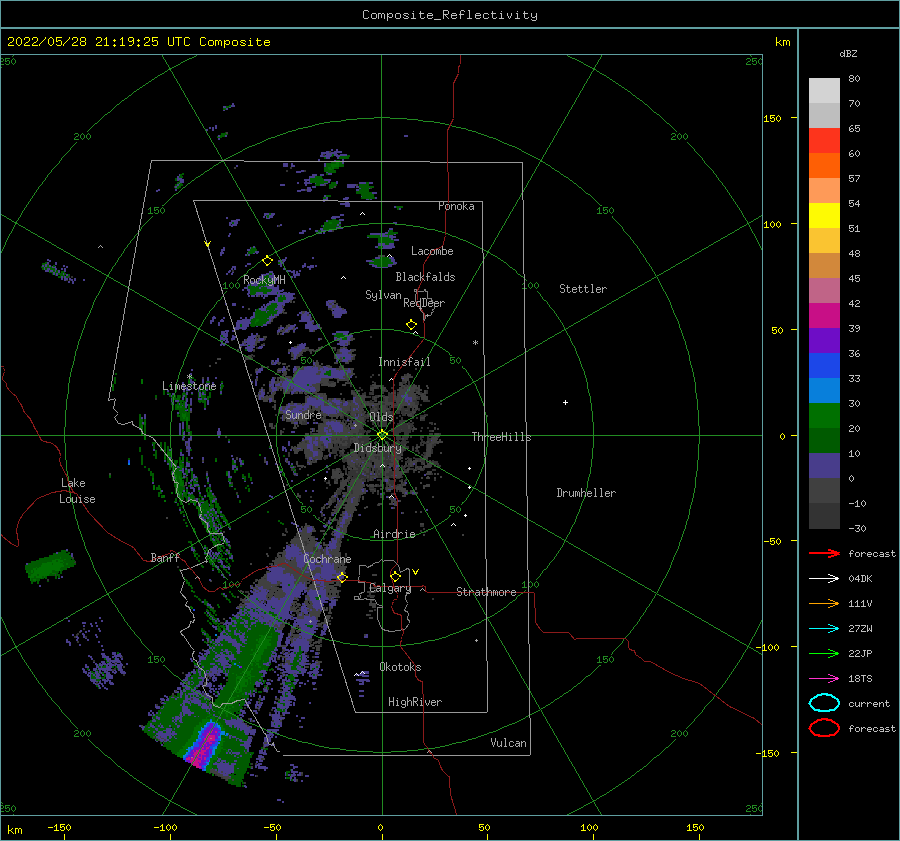
Task: Click the Calgary city label
Action: (x=390, y=588)
